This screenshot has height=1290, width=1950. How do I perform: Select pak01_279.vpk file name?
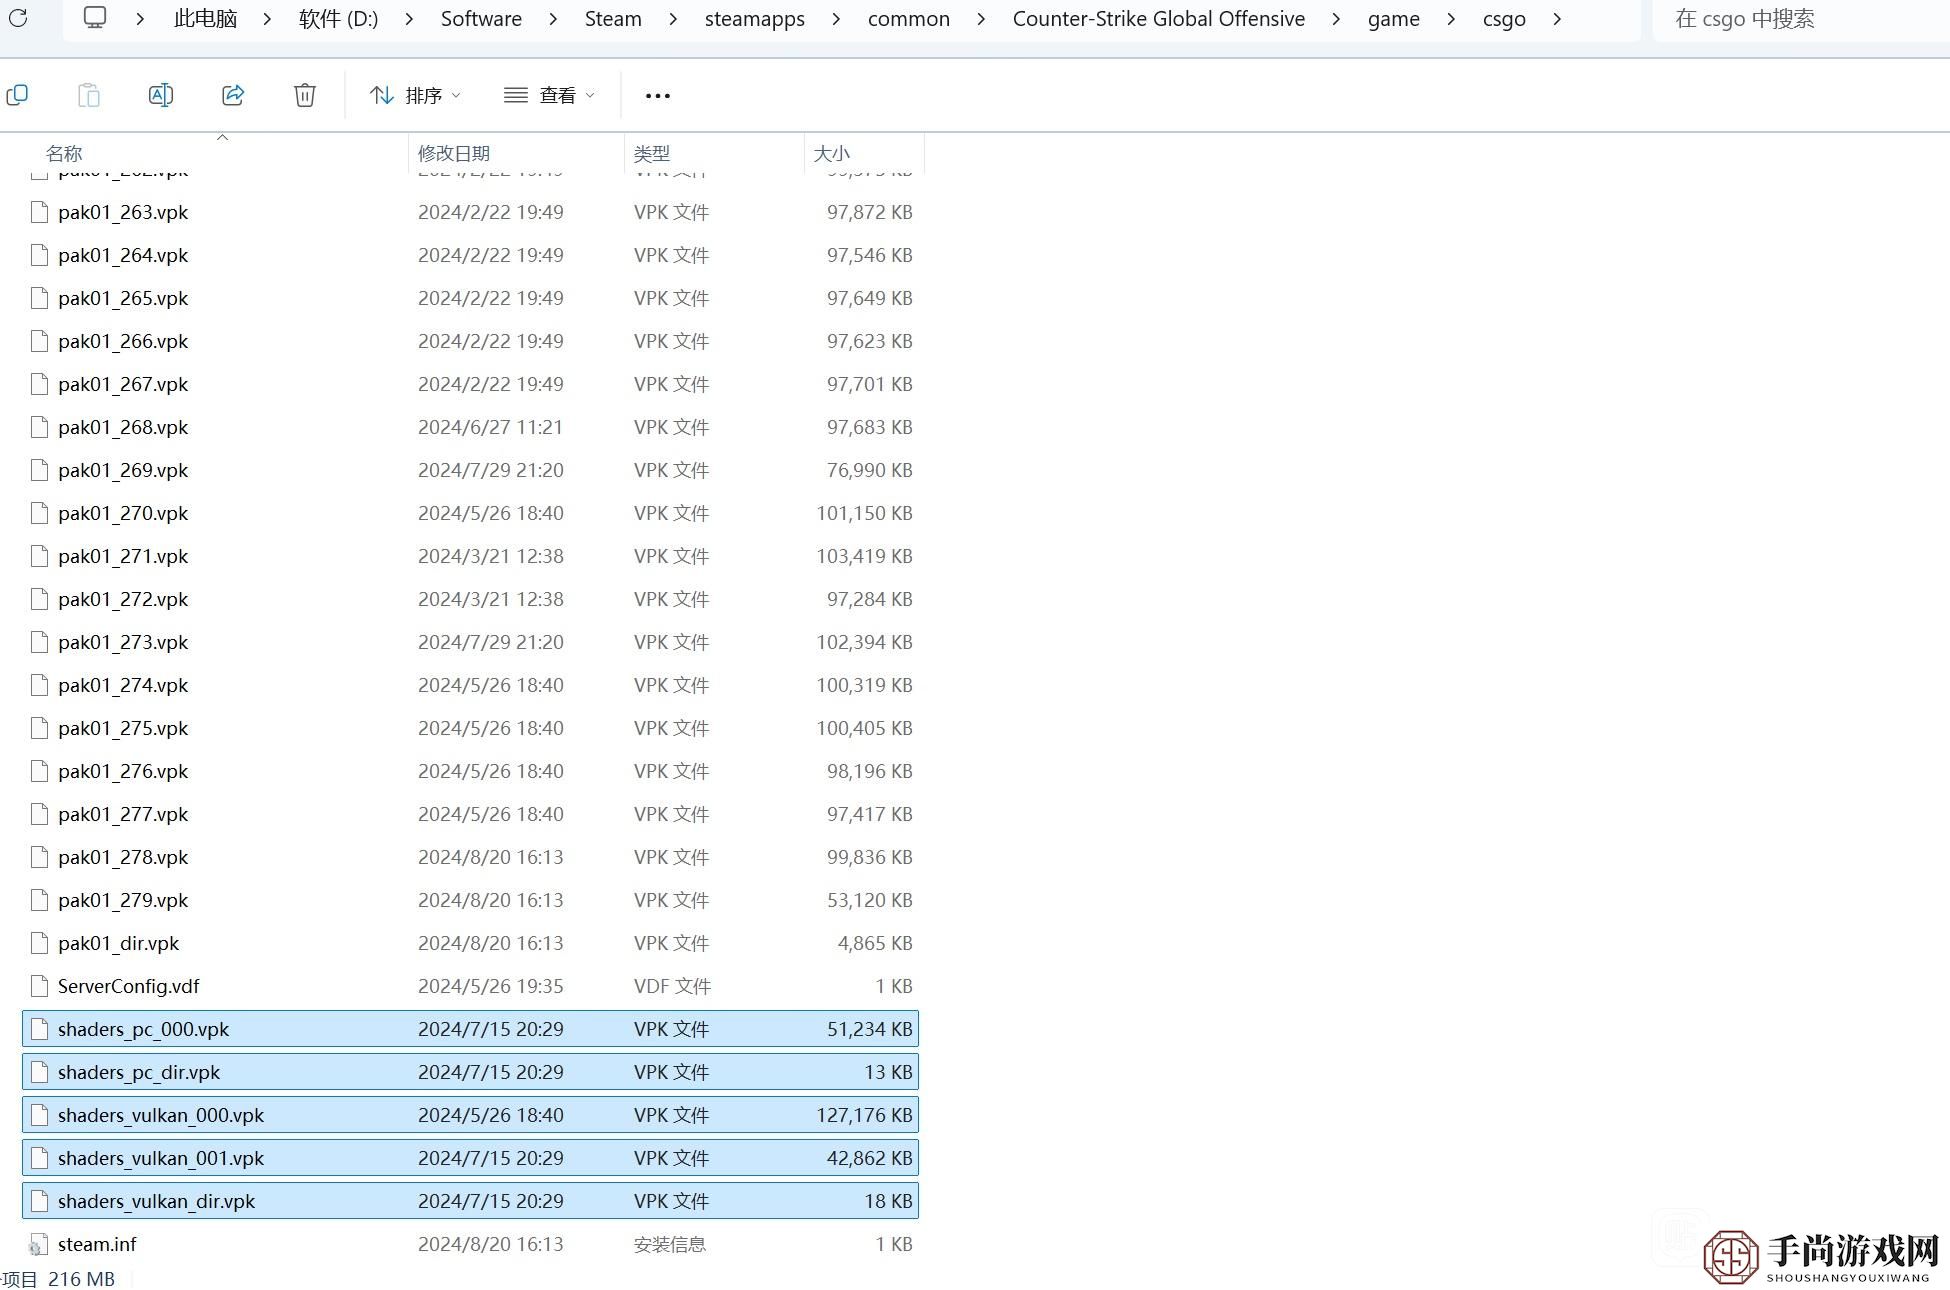tap(123, 900)
